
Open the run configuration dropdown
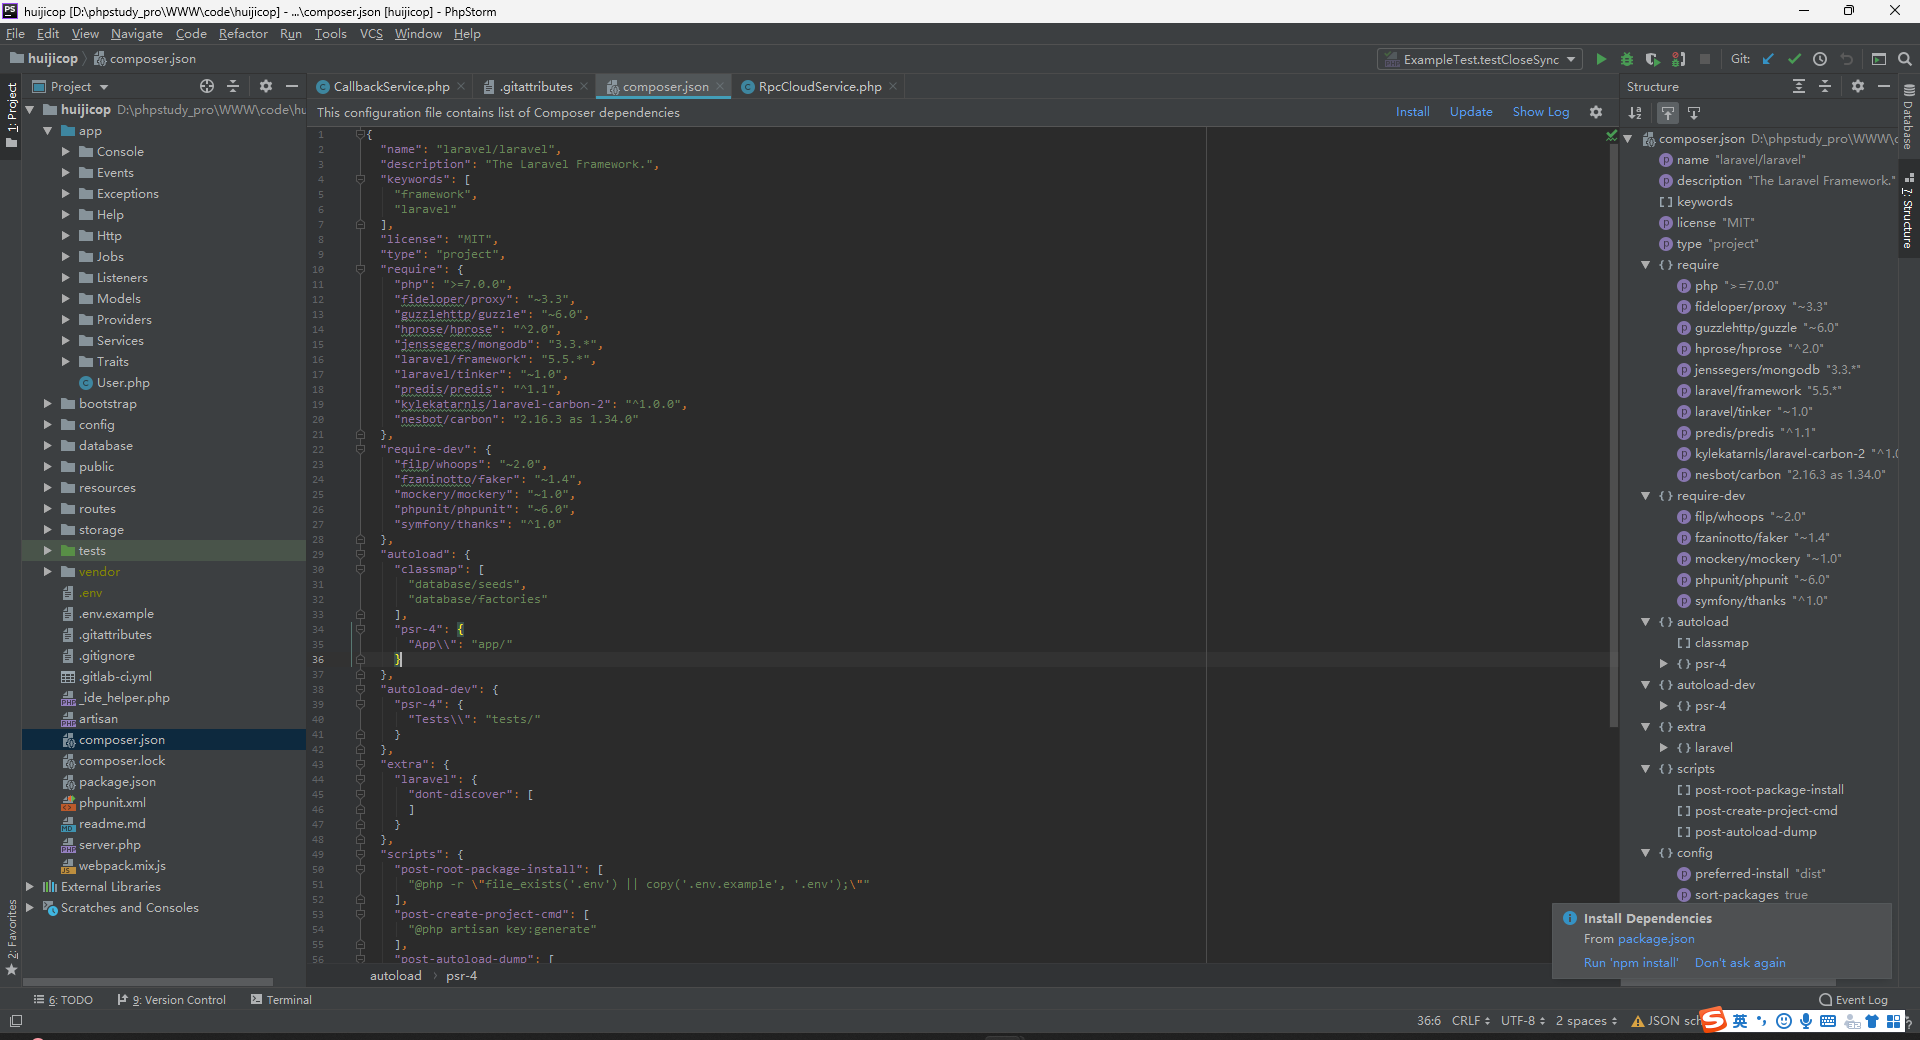1480,59
